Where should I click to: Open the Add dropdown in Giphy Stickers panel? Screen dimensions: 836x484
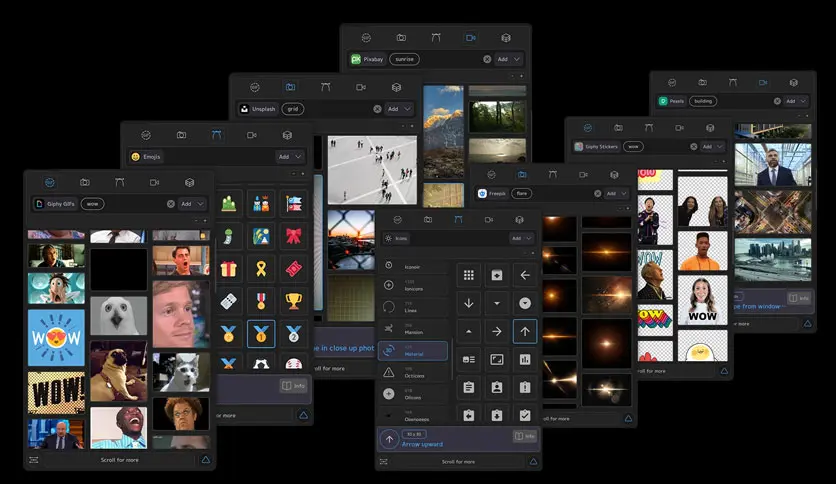tap(712, 146)
